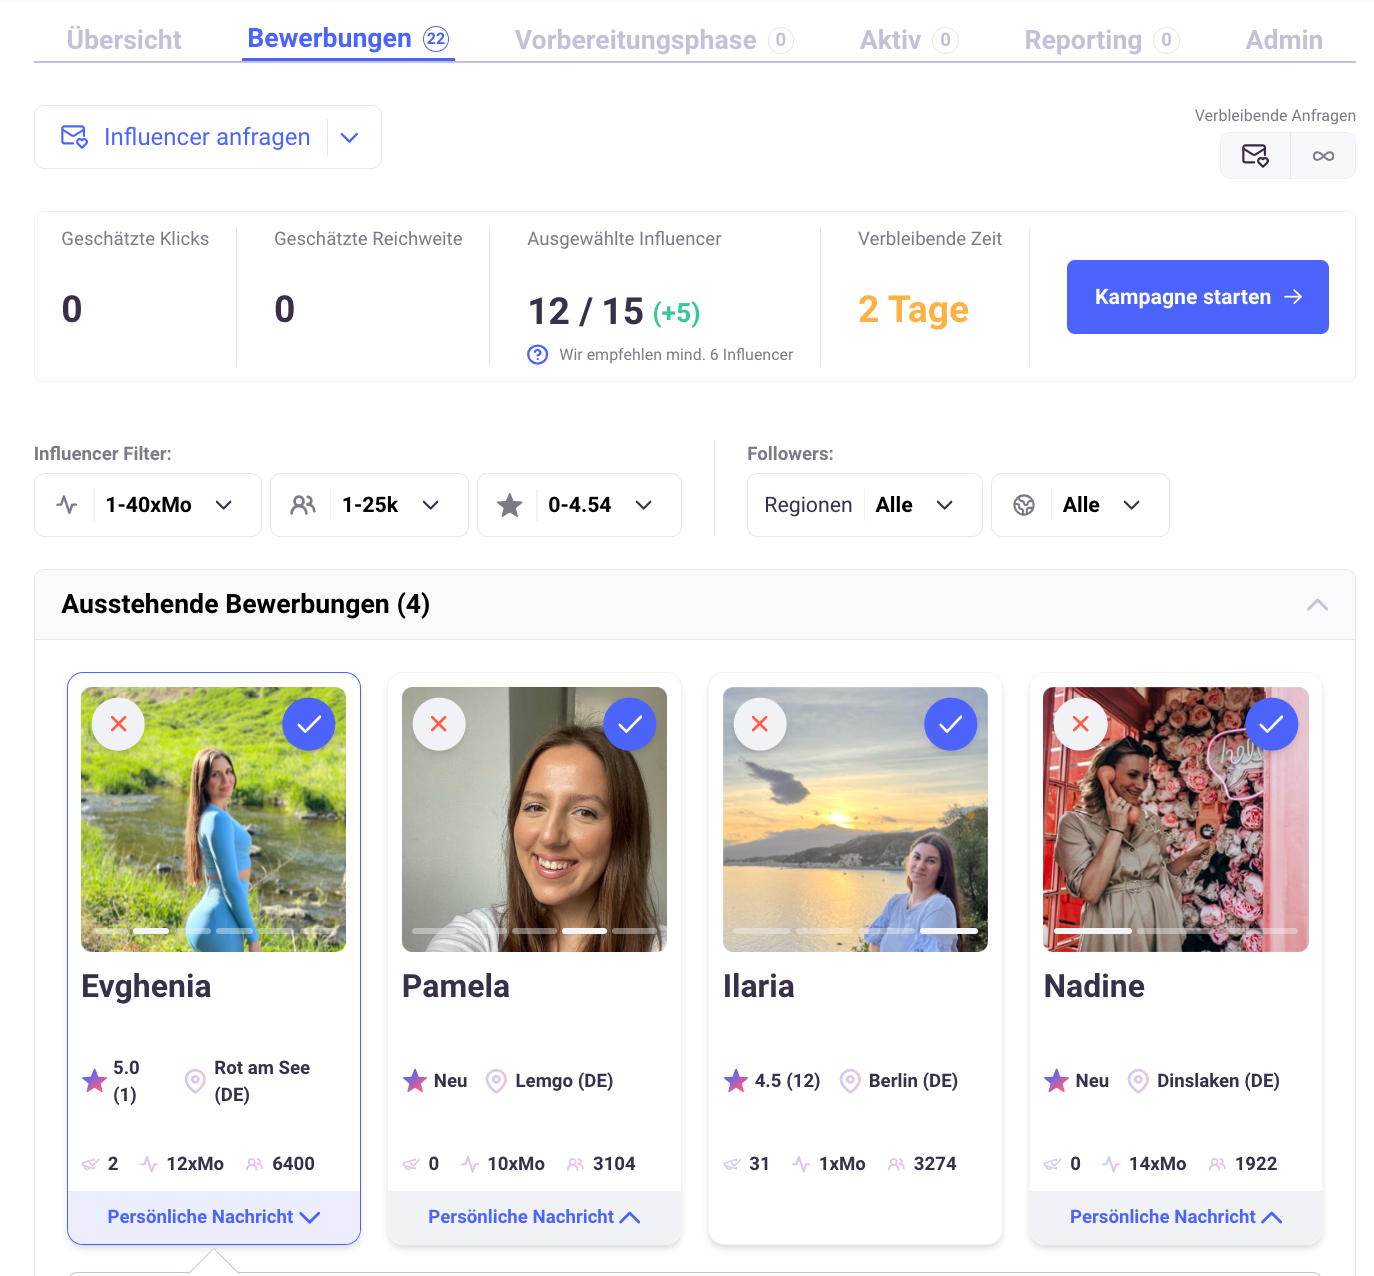The height and width of the screenshot is (1276, 1374).
Task: Reject Nadine's application via X icon
Action: [1081, 724]
